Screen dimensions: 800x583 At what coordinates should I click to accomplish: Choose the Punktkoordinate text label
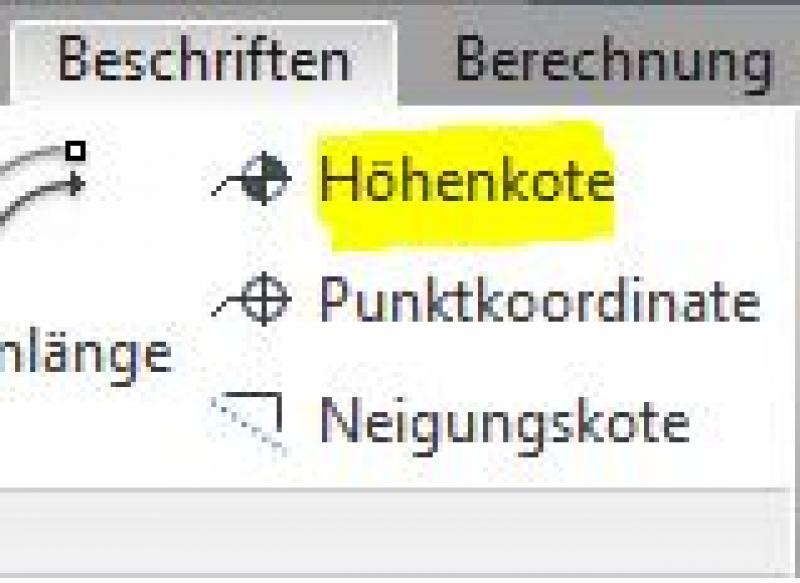click(x=539, y=300)
